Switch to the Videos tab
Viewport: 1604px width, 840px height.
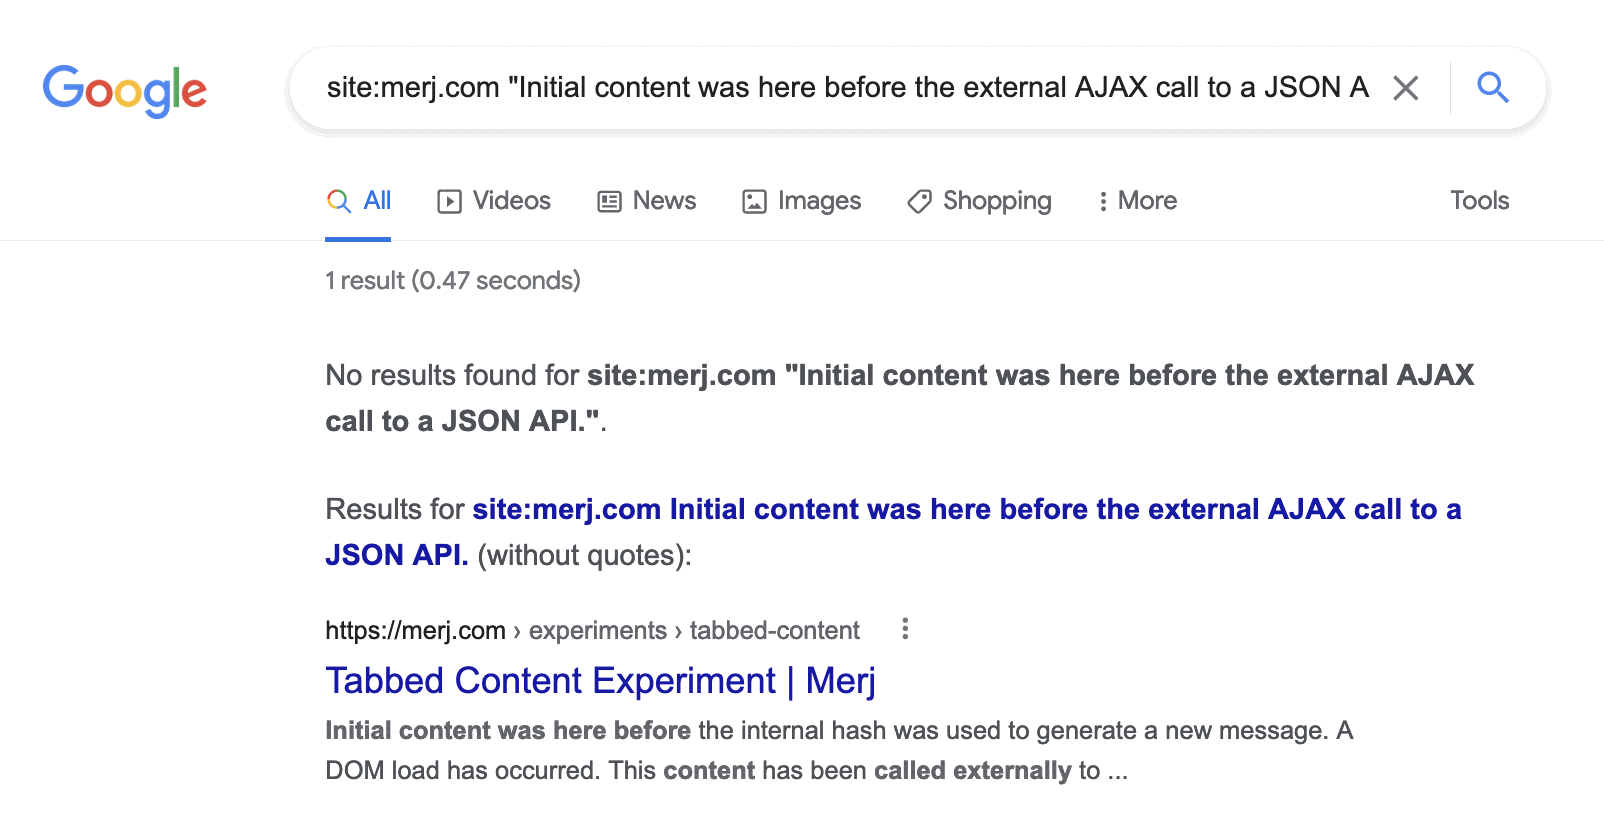click(511, 201)
